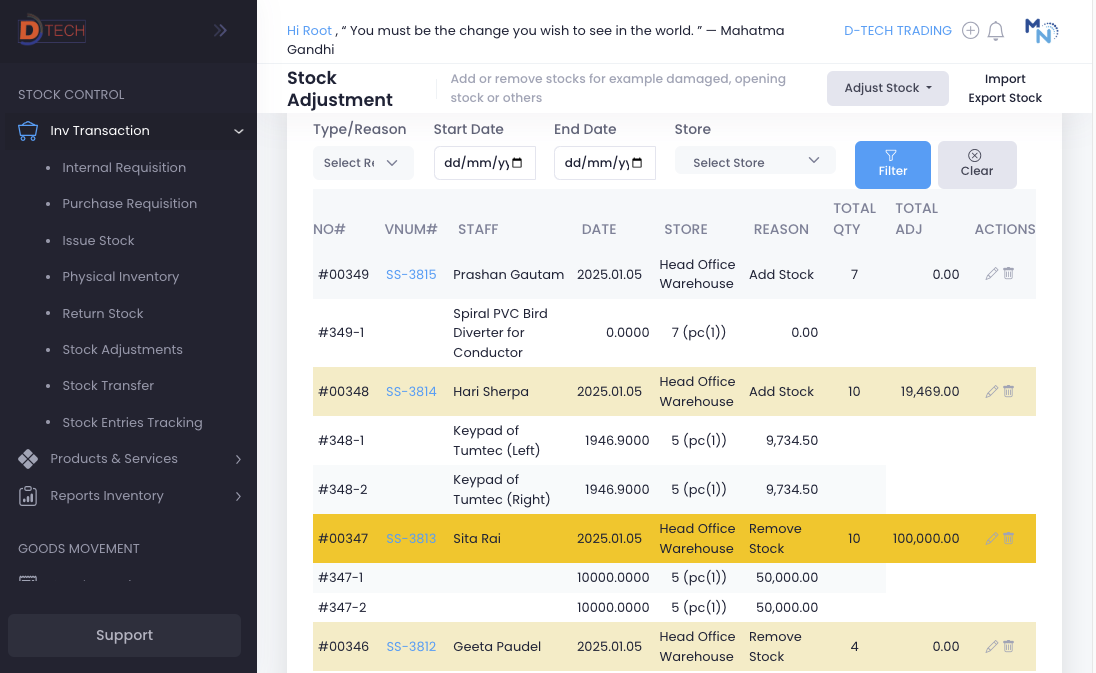Delete record #00346 using the trash icon
The width and height of the screenshot is (1096, 673).
(1008, 646)
